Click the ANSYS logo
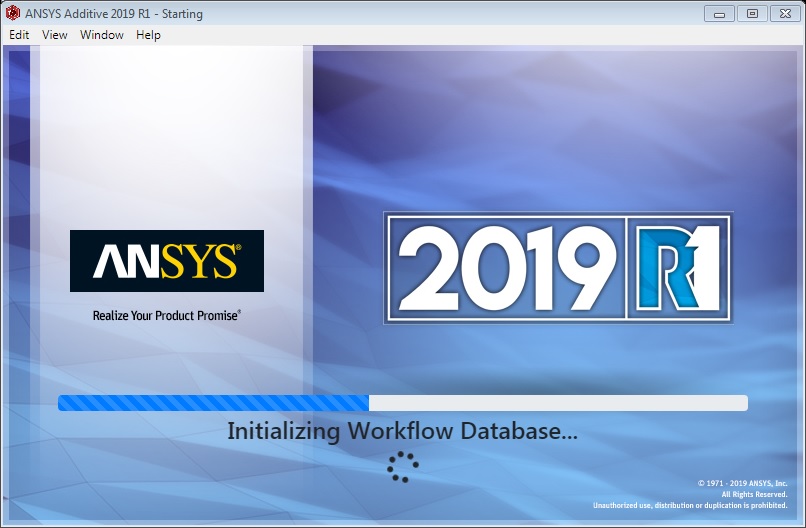 coord(167,261)
